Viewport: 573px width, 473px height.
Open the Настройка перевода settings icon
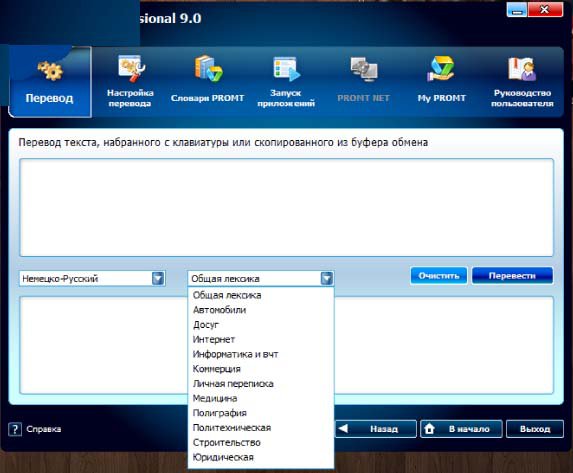pyautogui.click(x=131, y=68)
